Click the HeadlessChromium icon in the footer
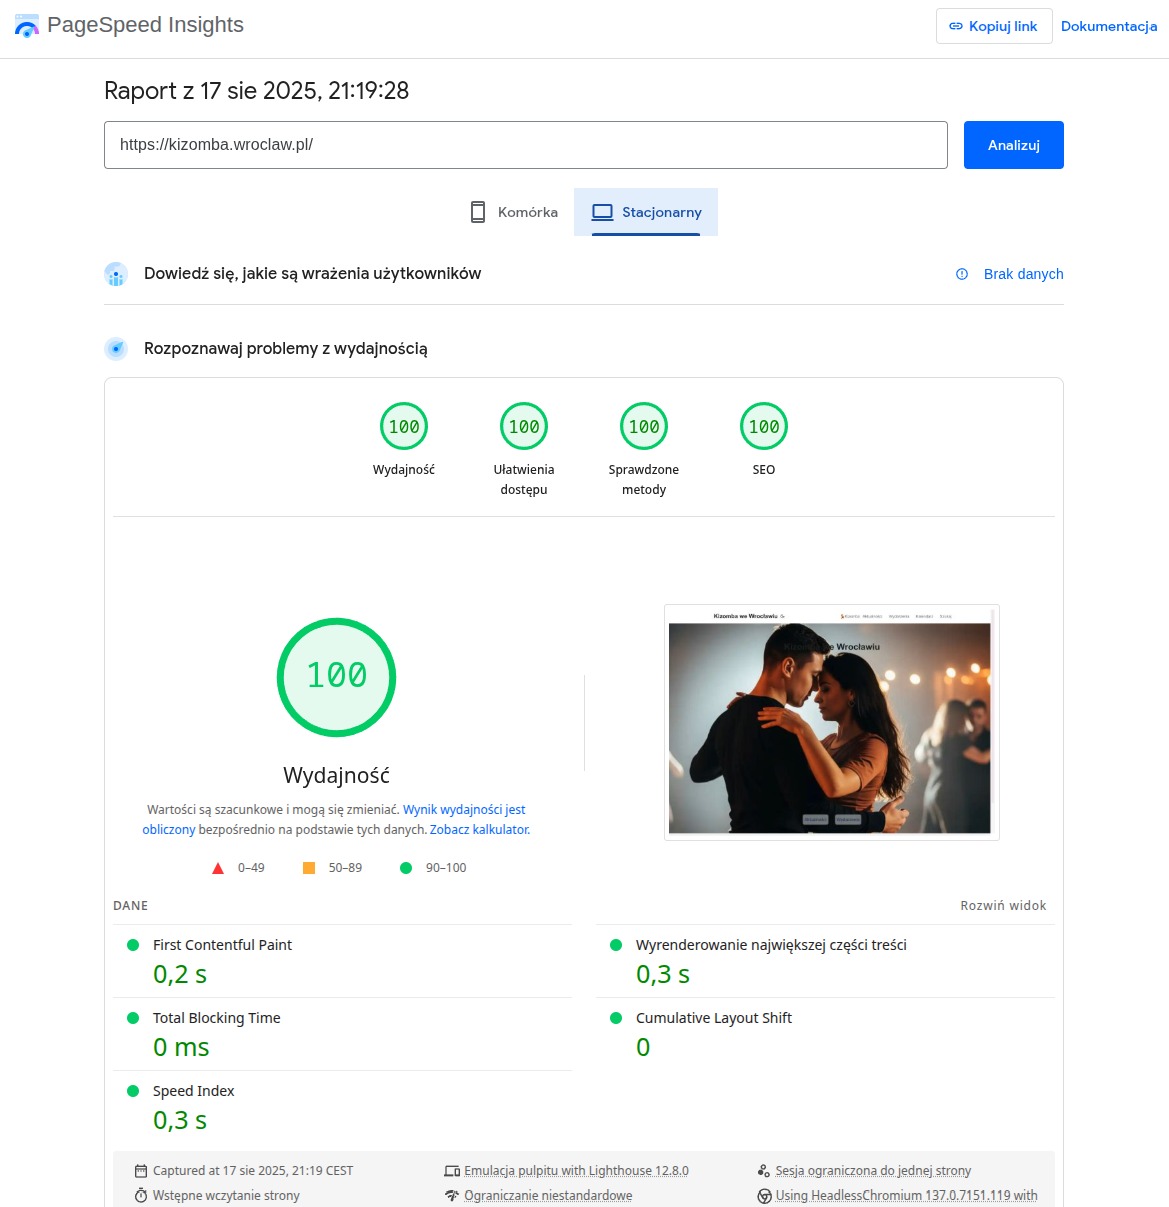The height and width of the screenshot is (1207, 1169). [x=764, y=1195]
